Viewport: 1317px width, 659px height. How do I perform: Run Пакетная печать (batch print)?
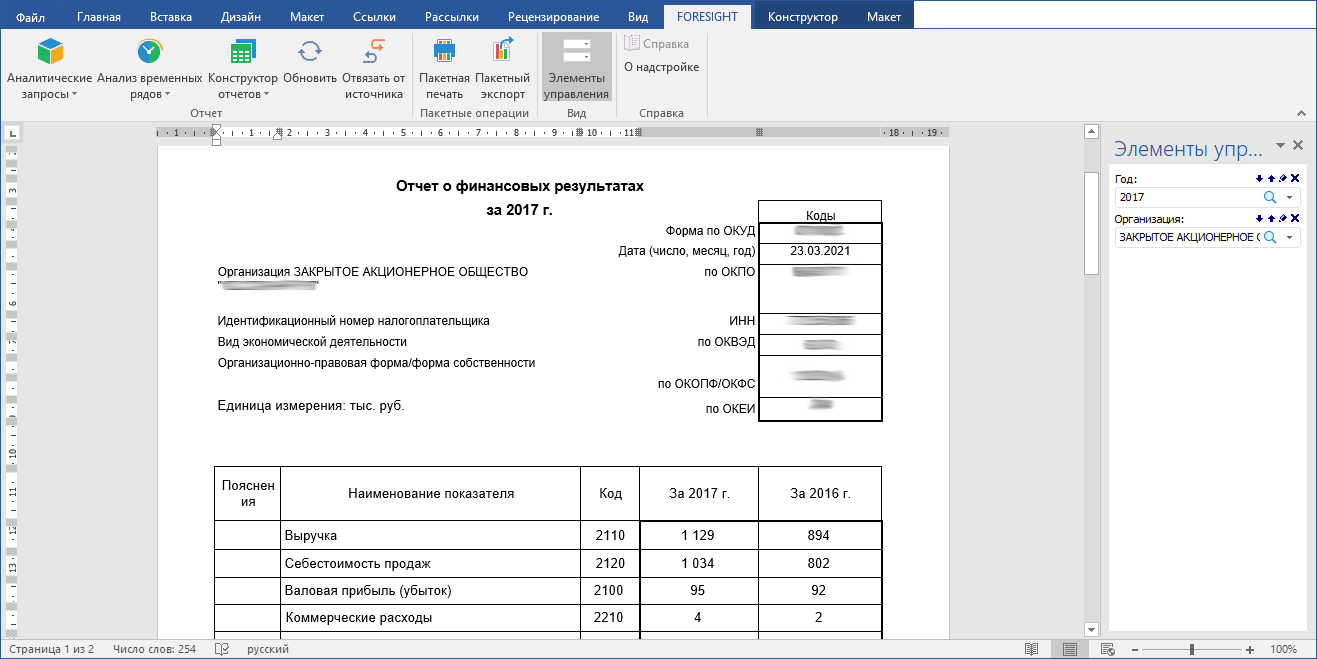444,61
